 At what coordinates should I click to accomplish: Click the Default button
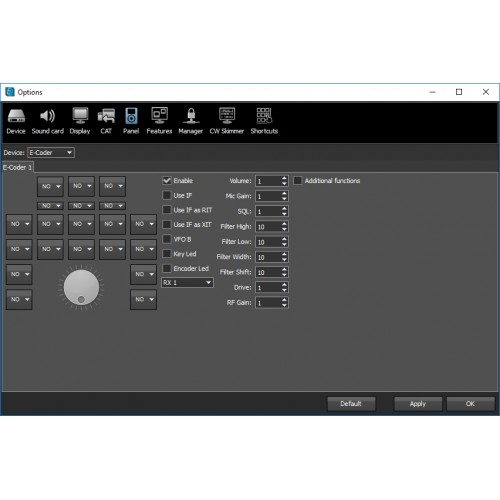[351, 404]
